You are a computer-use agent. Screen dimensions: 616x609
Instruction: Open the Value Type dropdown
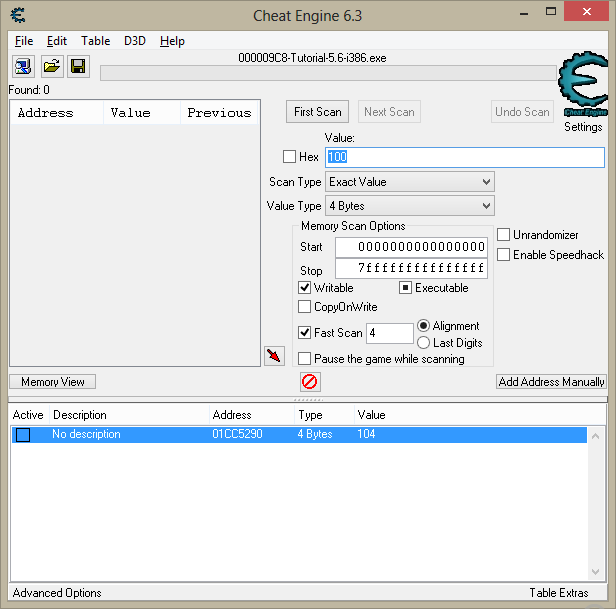410,206
